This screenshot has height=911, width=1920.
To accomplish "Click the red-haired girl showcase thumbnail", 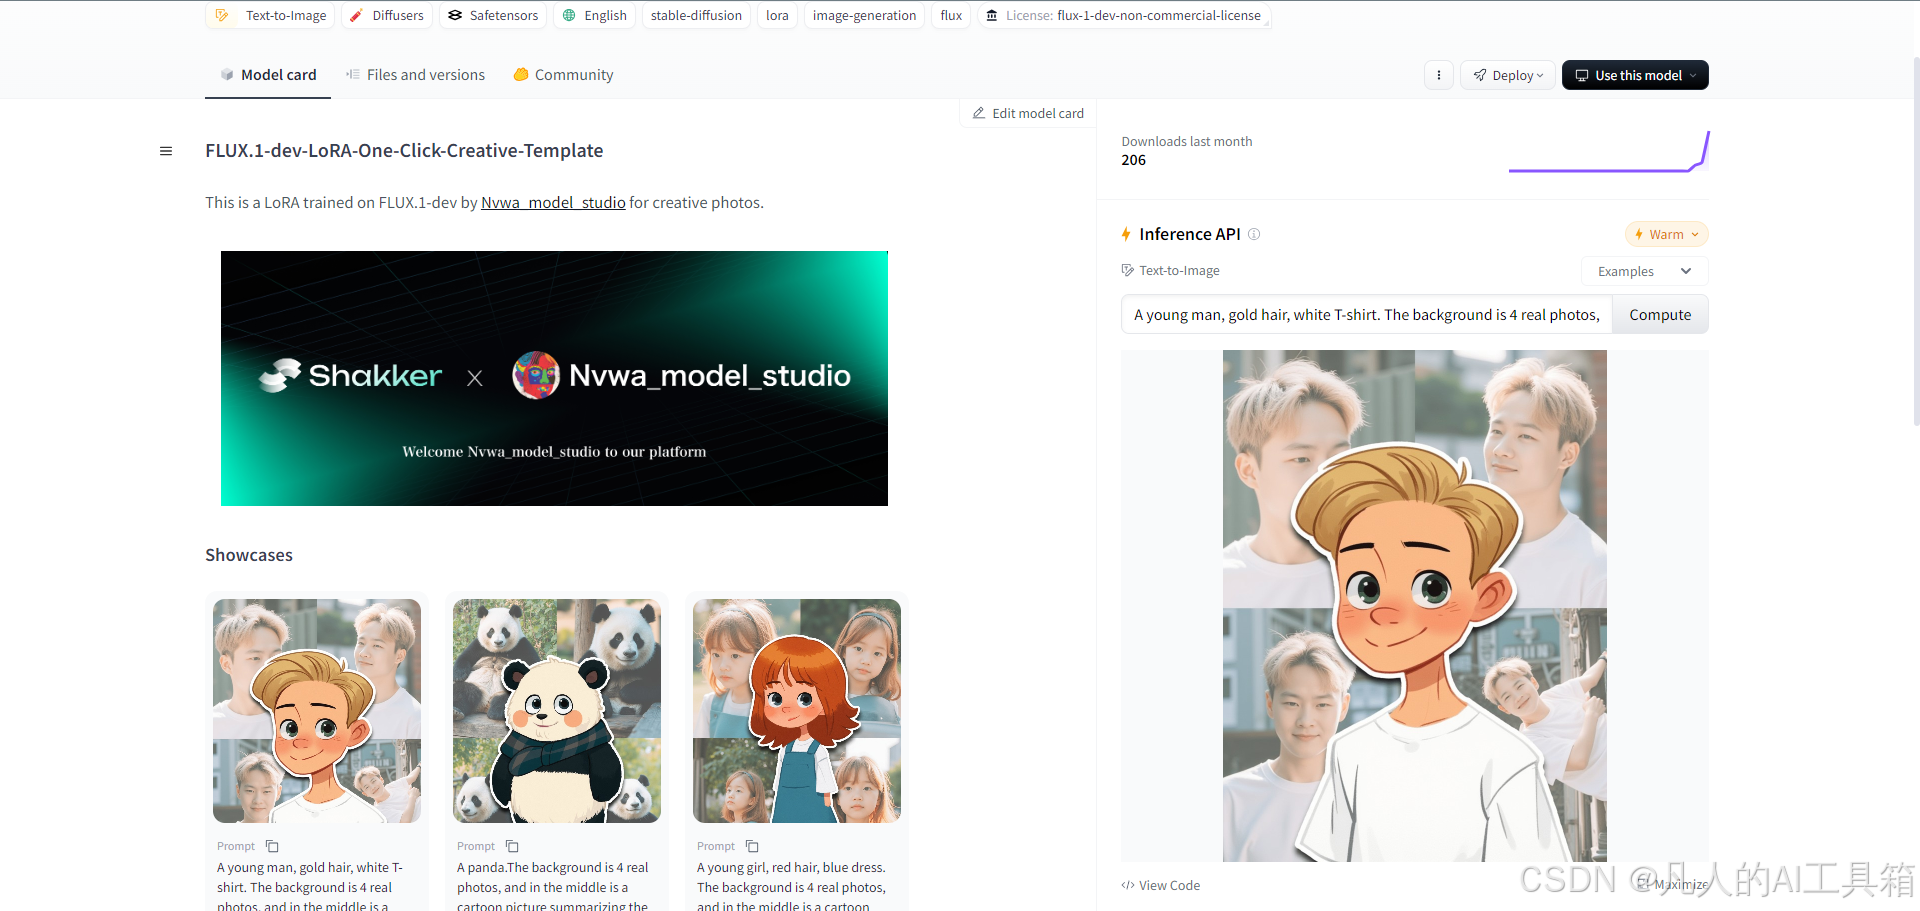I will point(797,711).
